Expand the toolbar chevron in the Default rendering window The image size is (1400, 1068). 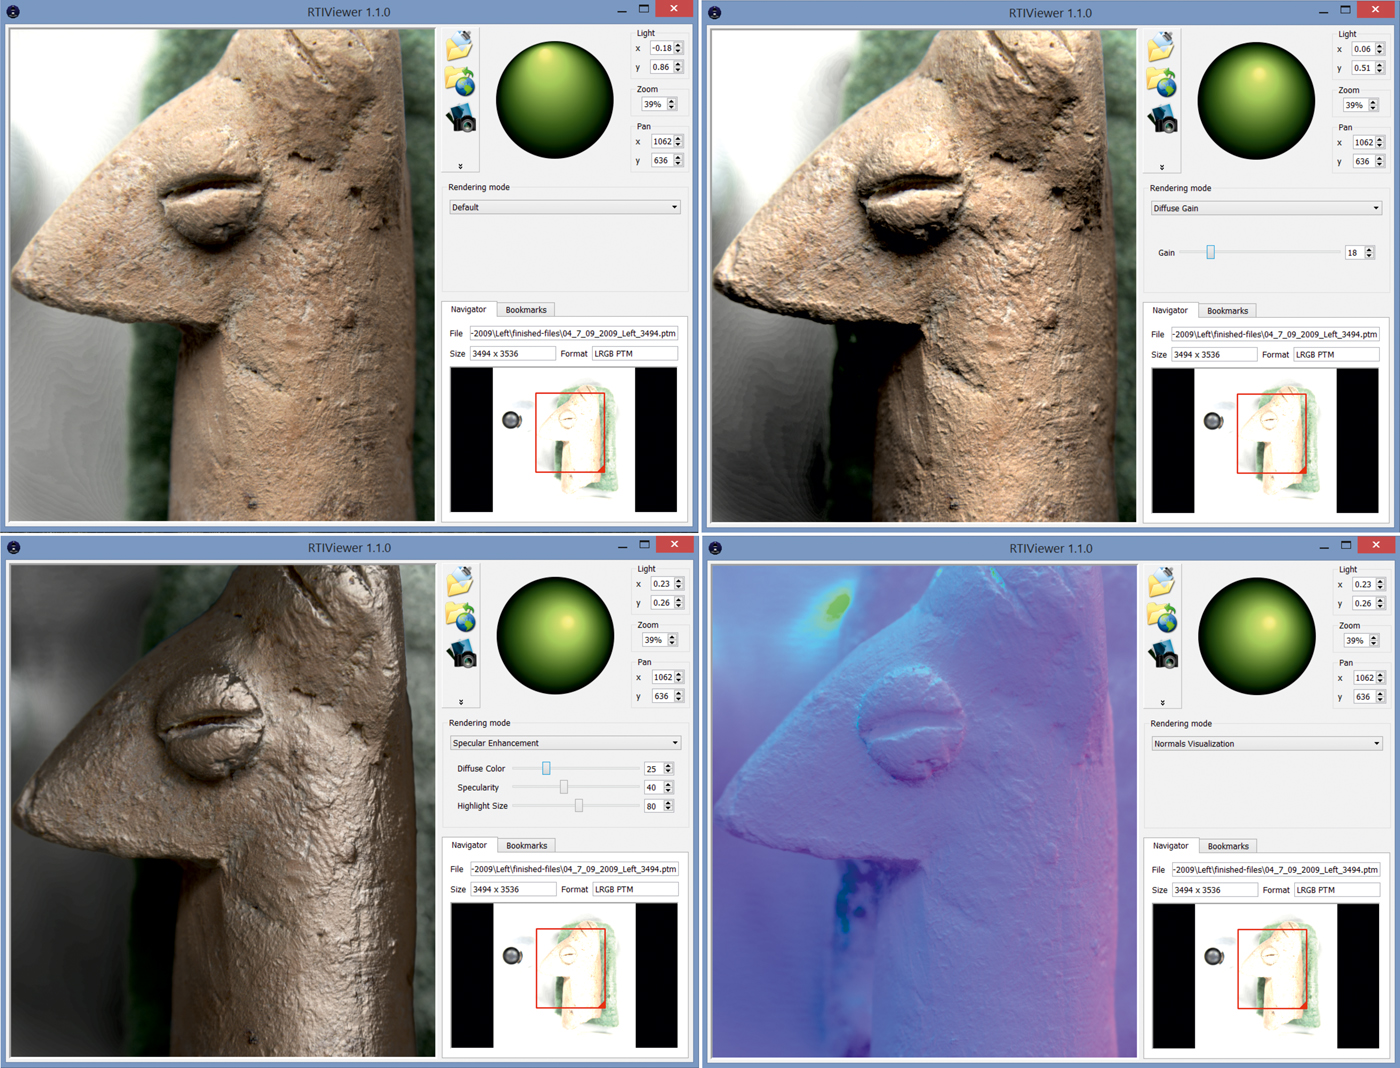(x=460, y=167)
